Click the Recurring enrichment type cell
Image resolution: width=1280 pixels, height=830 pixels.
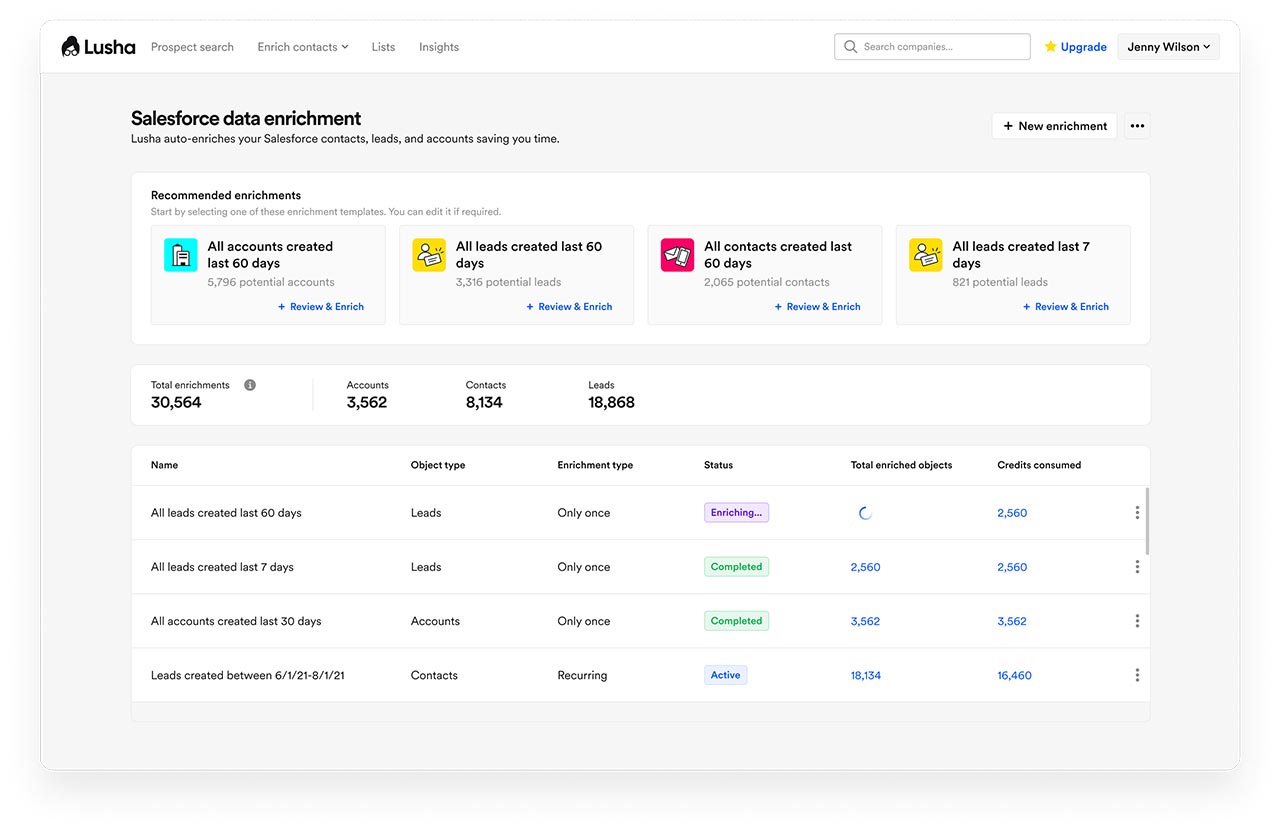point(582,675)
